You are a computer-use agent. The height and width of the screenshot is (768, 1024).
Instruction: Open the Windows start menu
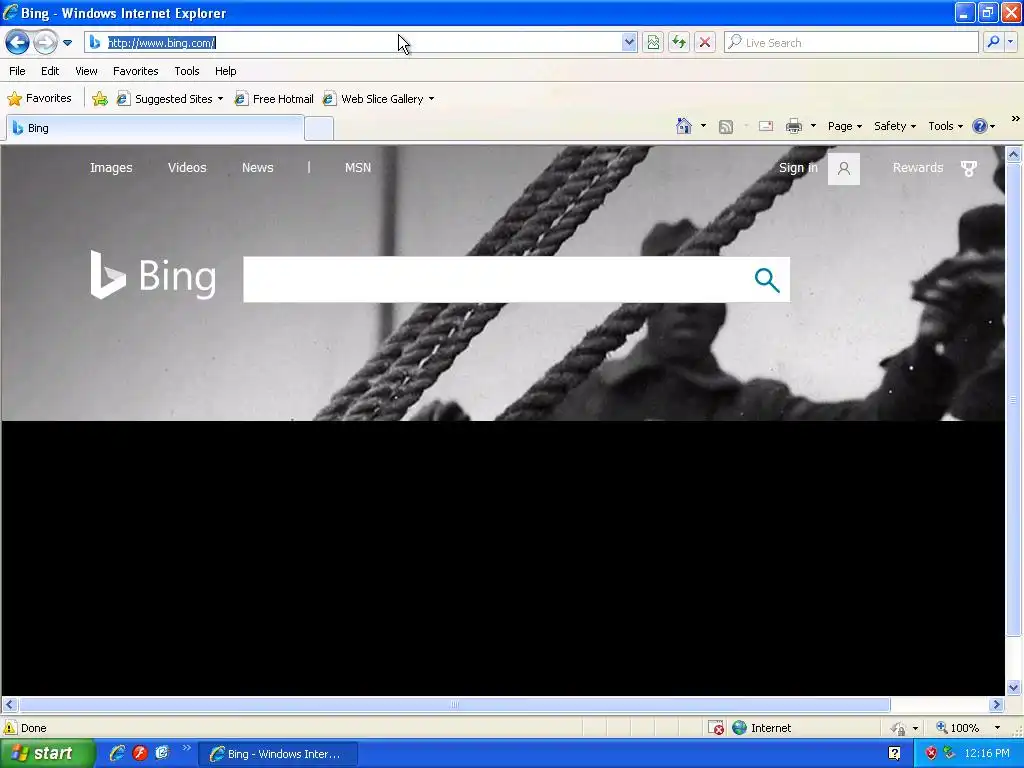[x=47, y=754]
